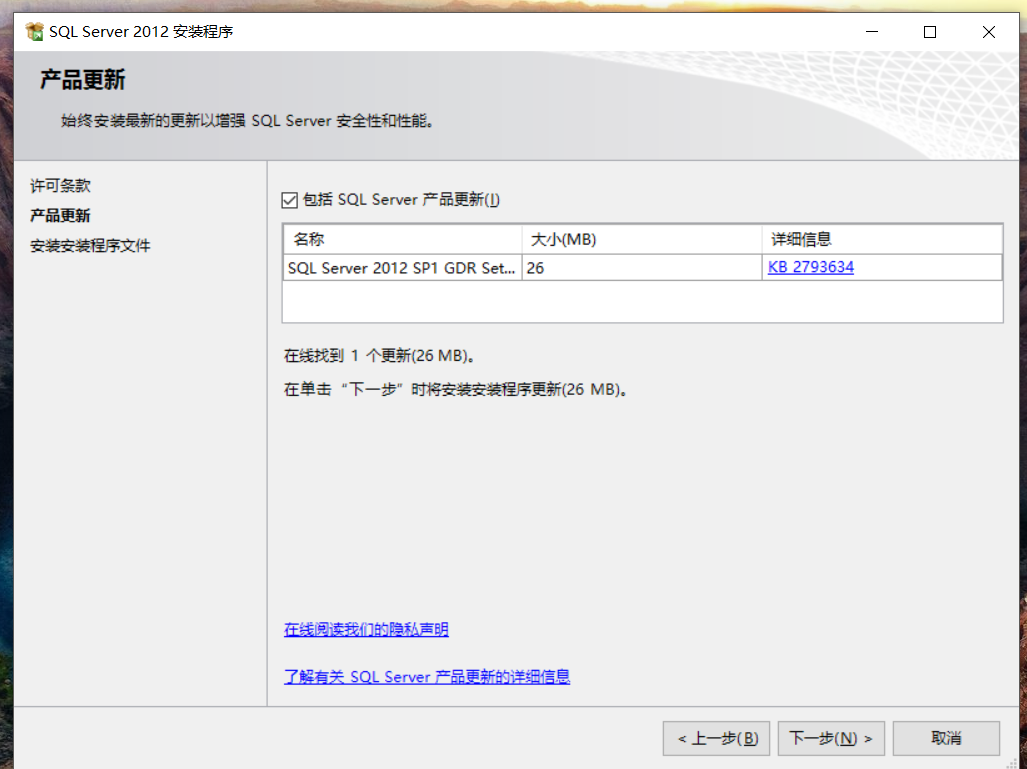Click the text 在线找到 1 个更新(26 MB)
Image resolution: width=1027 pixels, height=769 pixels.
pyautogui.click(x=380, y=356)
